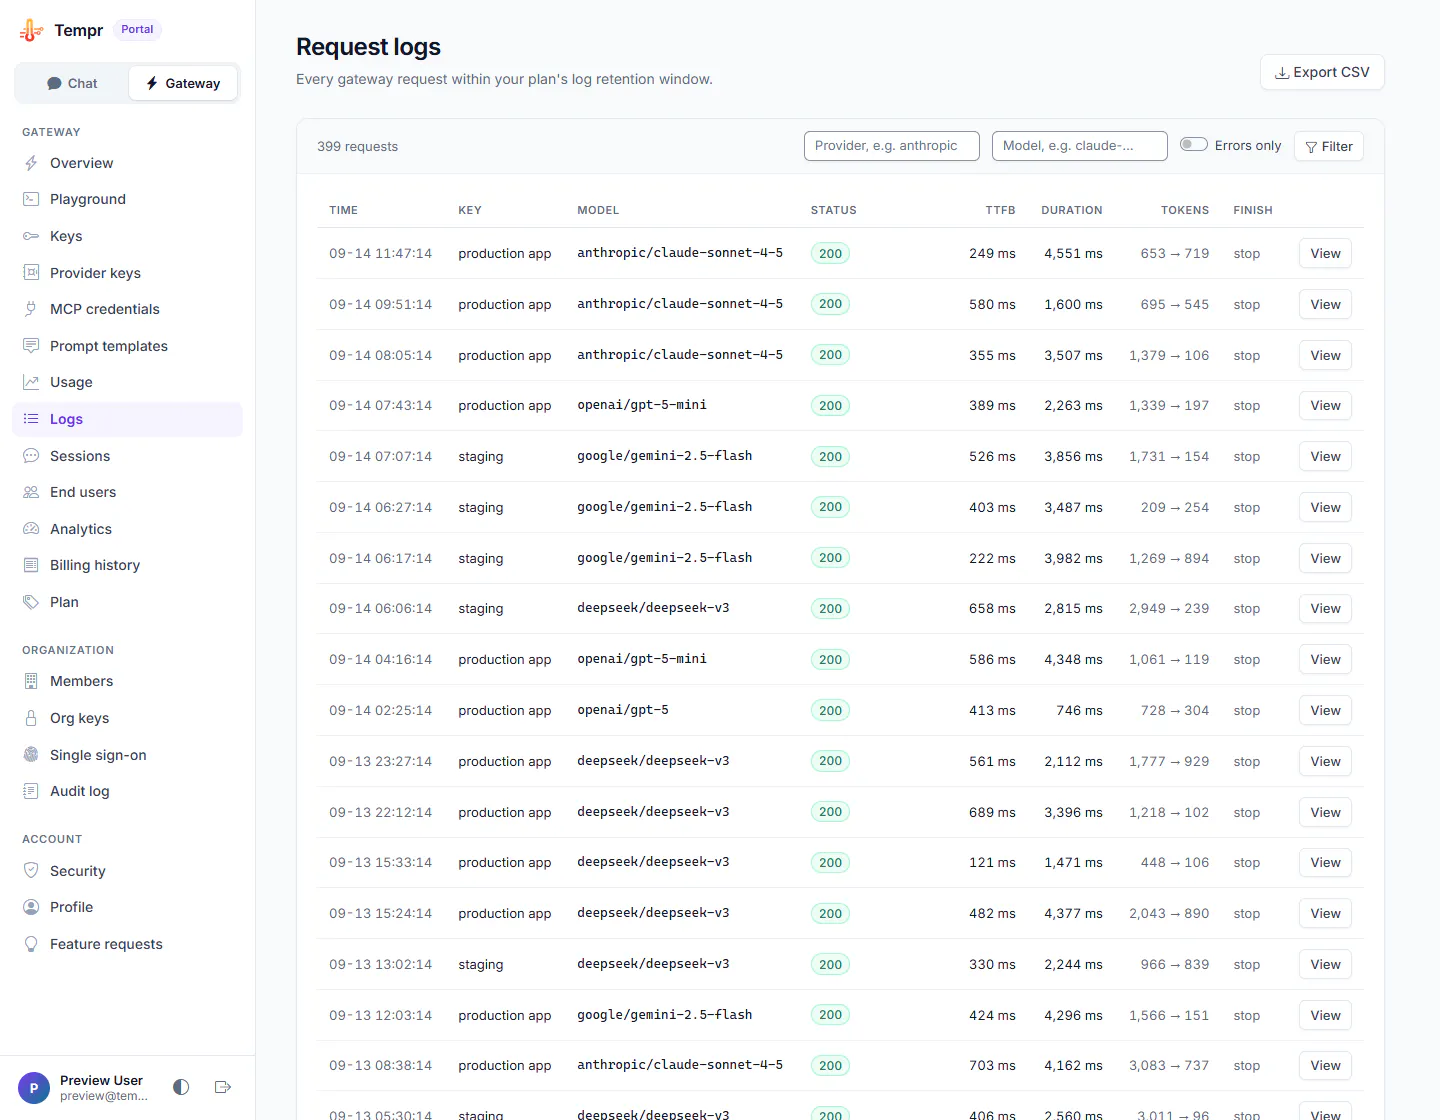The image size is (1440, 1120).
Task: Click the 09-13 12:03:14 timestamp
Action: [381, 1016]
